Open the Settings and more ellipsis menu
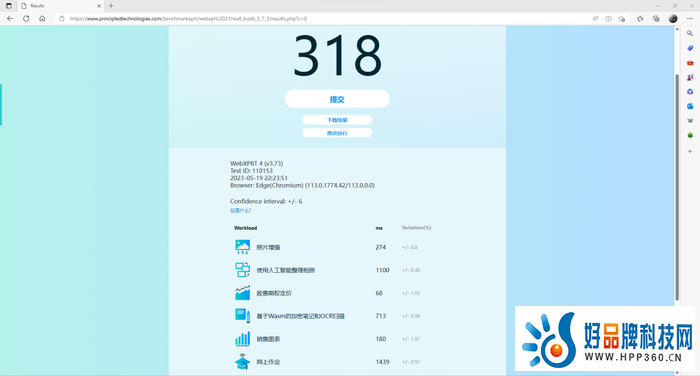The width and height of the screenshot is (700, 376). (x=690, y=19)
